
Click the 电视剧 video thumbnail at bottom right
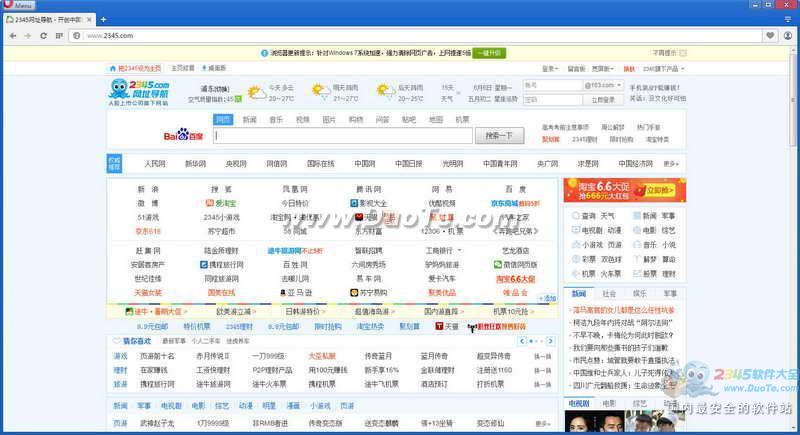pos(595,421)
